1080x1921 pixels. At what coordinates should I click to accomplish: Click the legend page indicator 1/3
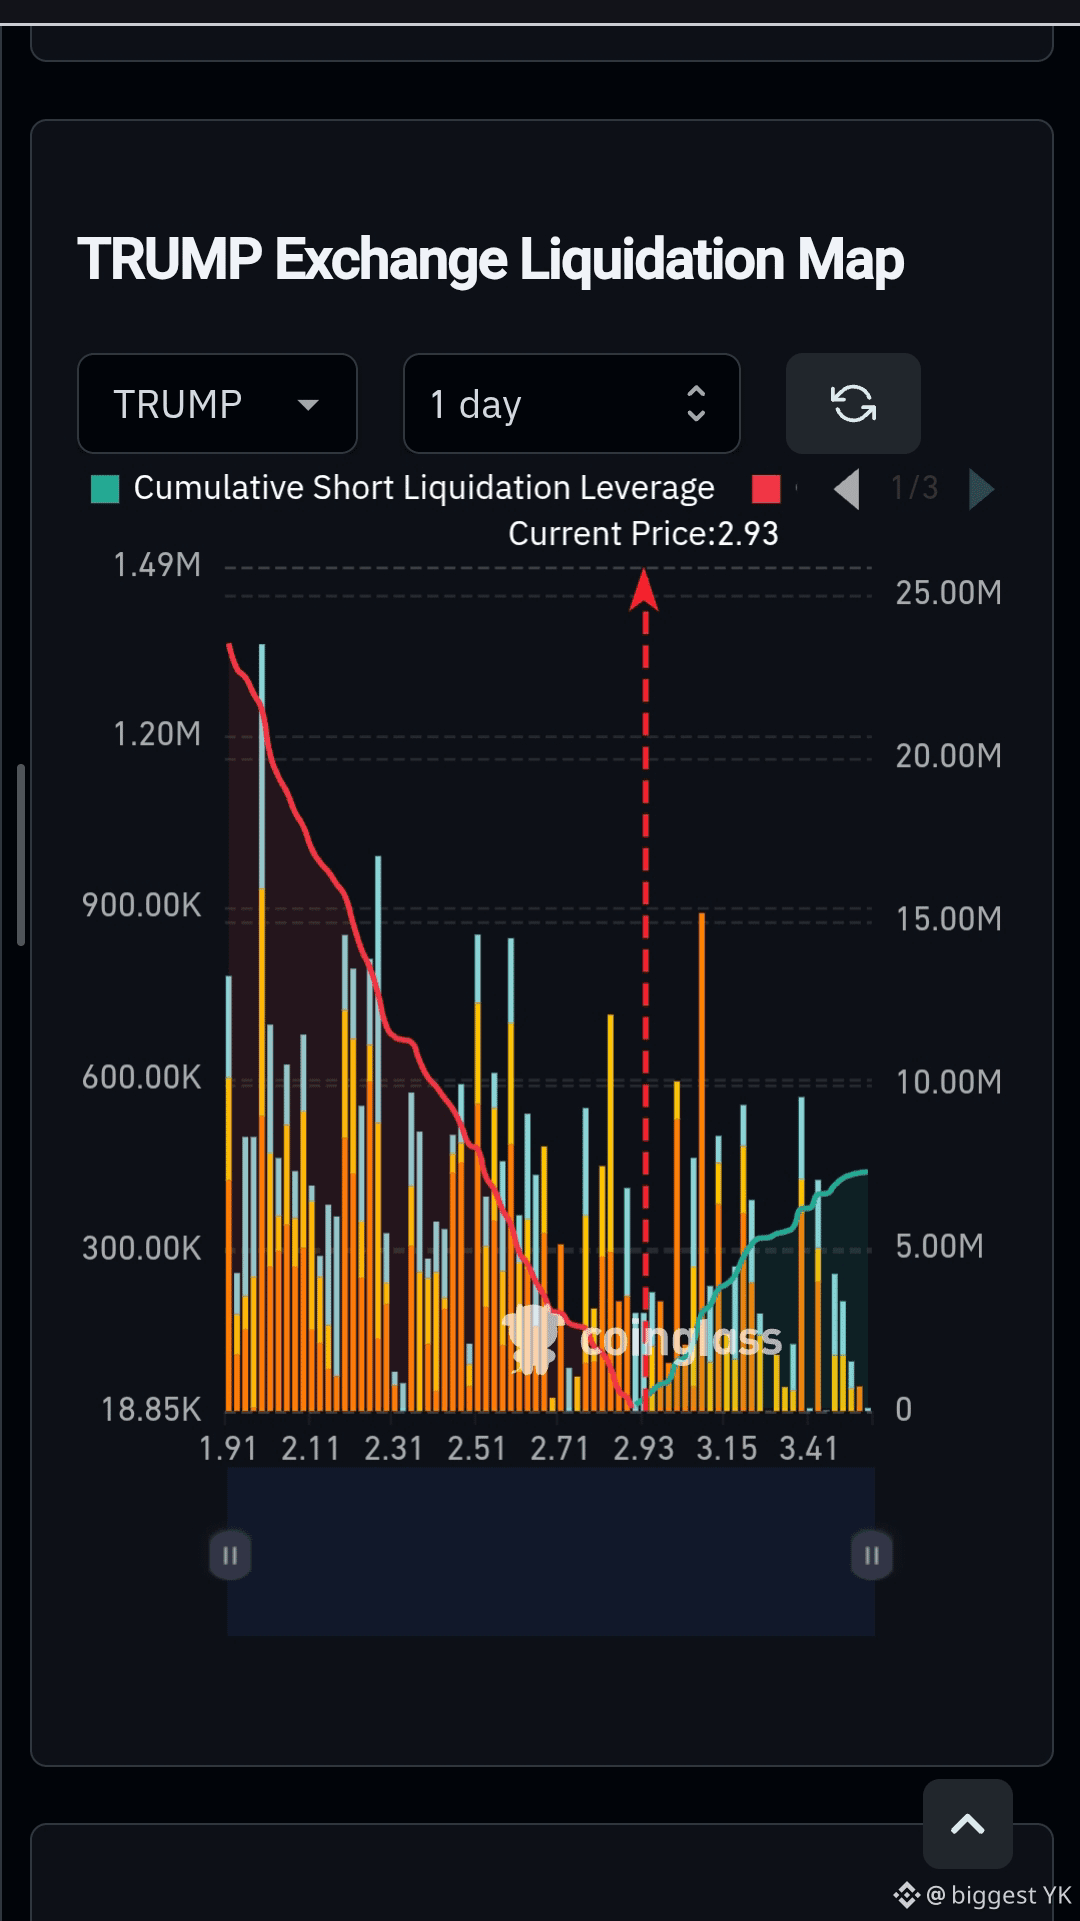(915, 488)
